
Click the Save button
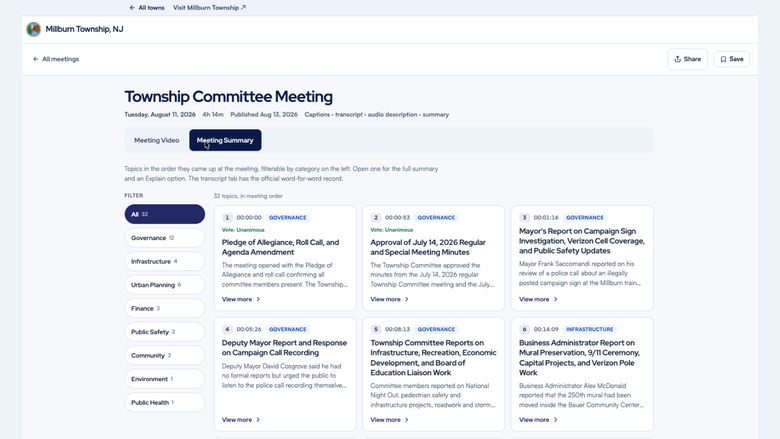tap(732, 59)
